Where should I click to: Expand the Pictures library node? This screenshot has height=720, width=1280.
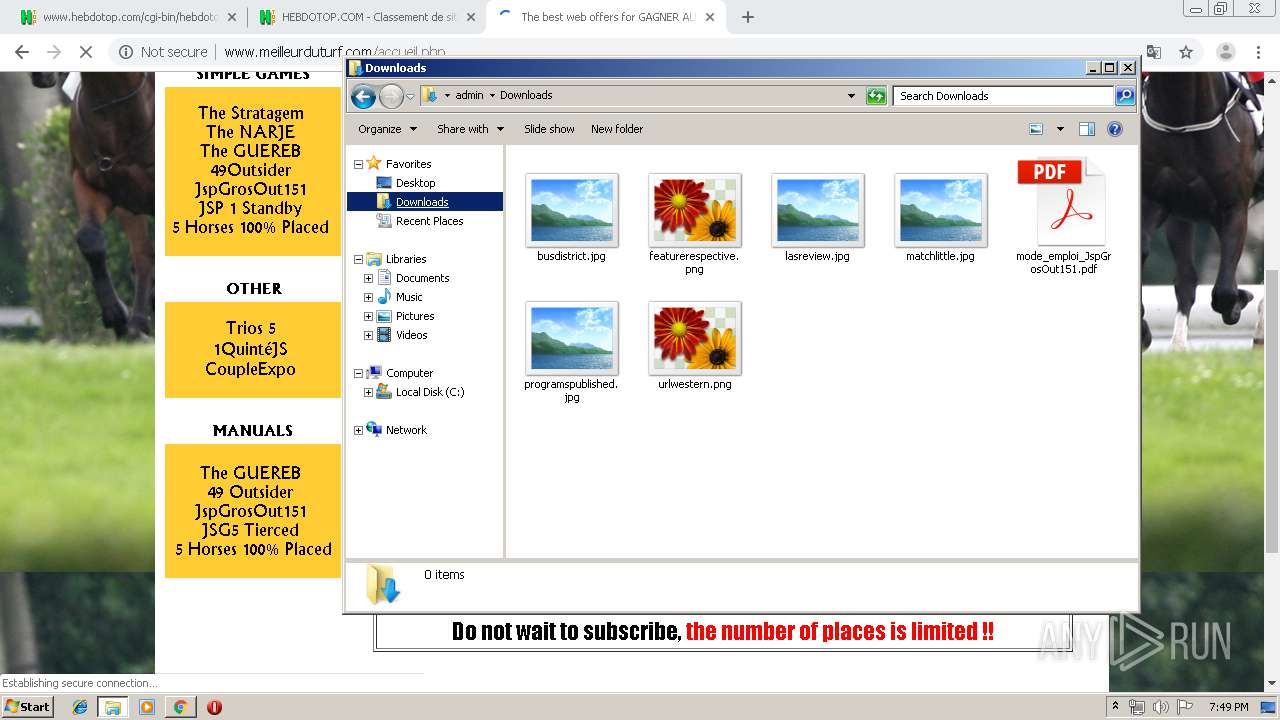coord(368,316)
